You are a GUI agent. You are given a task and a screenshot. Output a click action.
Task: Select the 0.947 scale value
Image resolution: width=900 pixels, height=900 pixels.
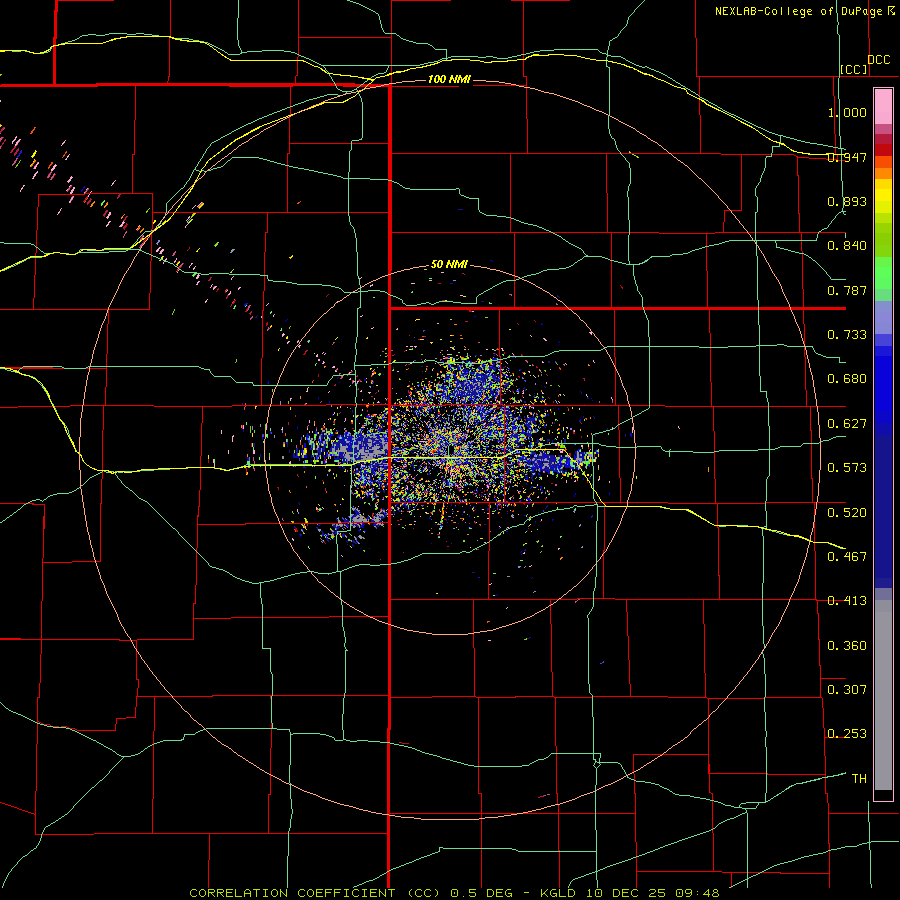847,157
